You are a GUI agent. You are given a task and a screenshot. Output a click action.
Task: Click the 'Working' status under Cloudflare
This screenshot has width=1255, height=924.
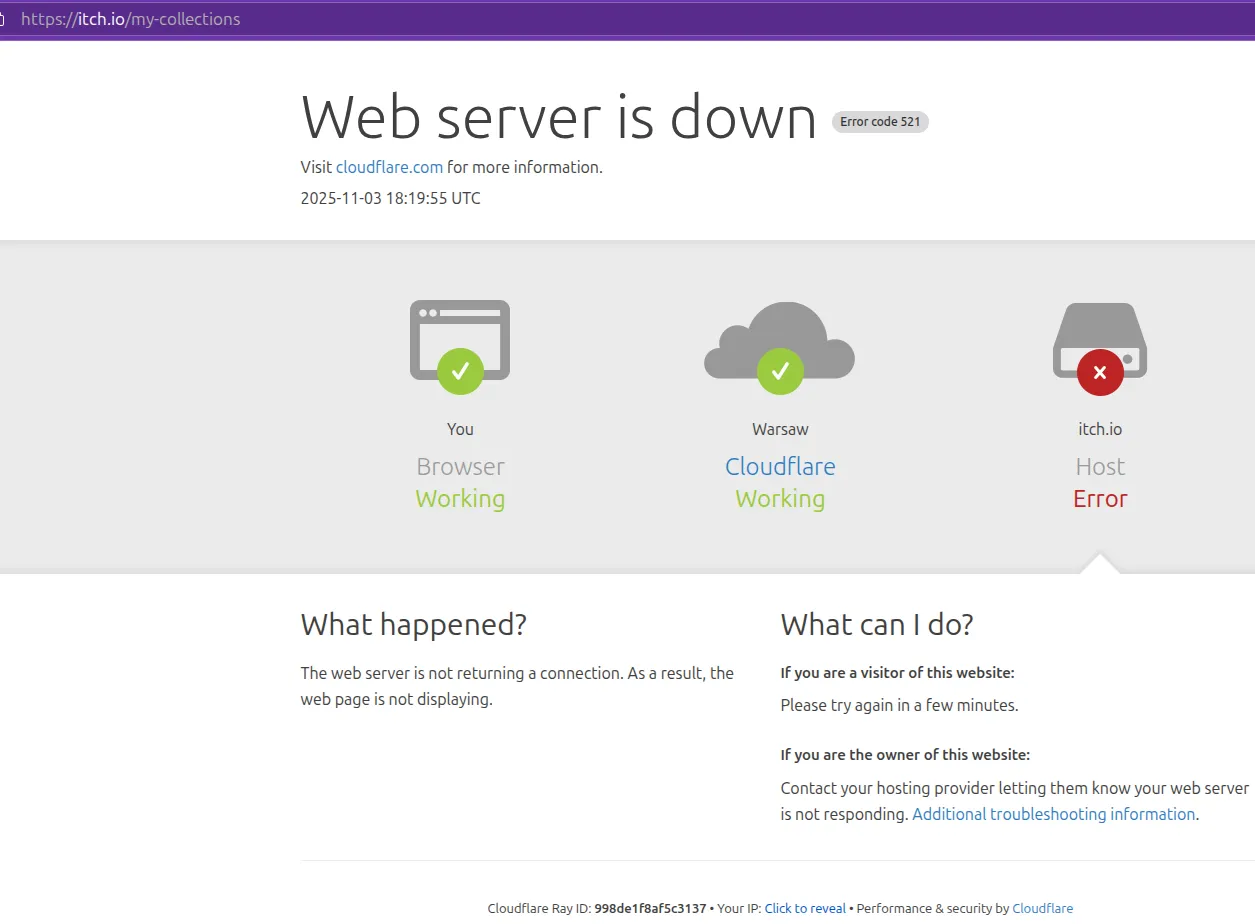[x=780, y=498]
